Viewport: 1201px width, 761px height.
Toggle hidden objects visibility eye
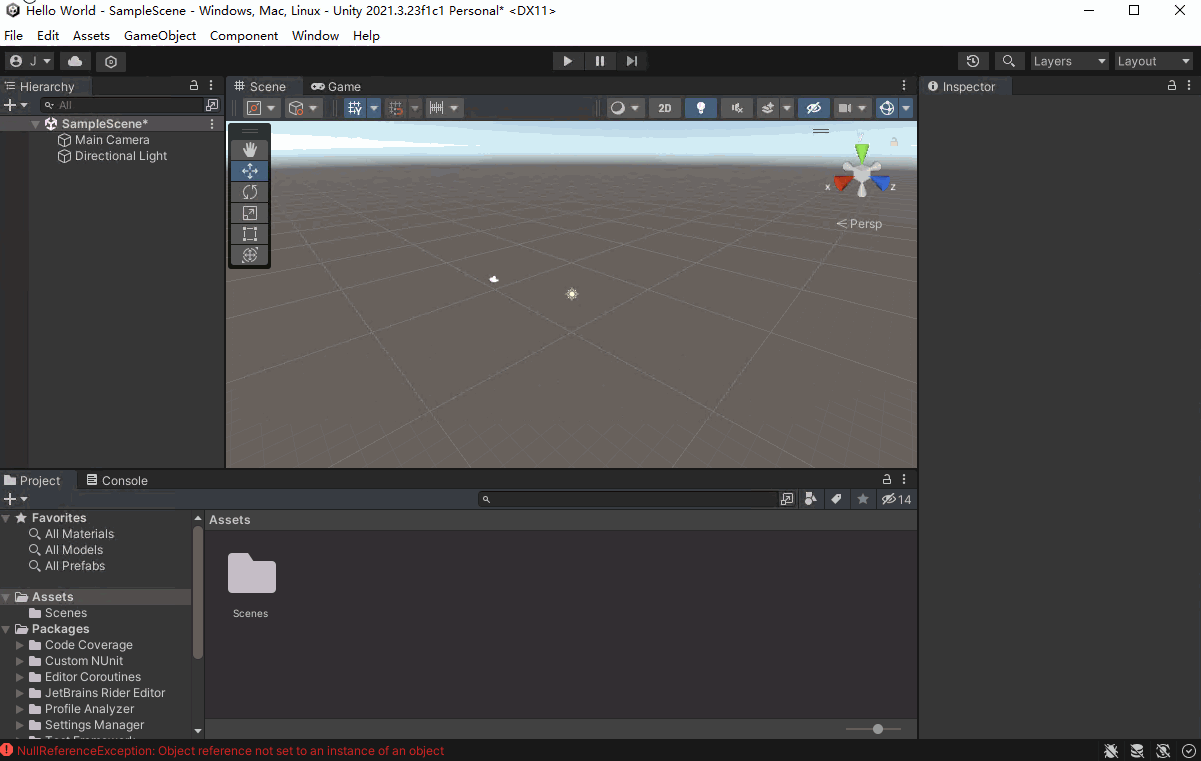click(x=814, y=108)
